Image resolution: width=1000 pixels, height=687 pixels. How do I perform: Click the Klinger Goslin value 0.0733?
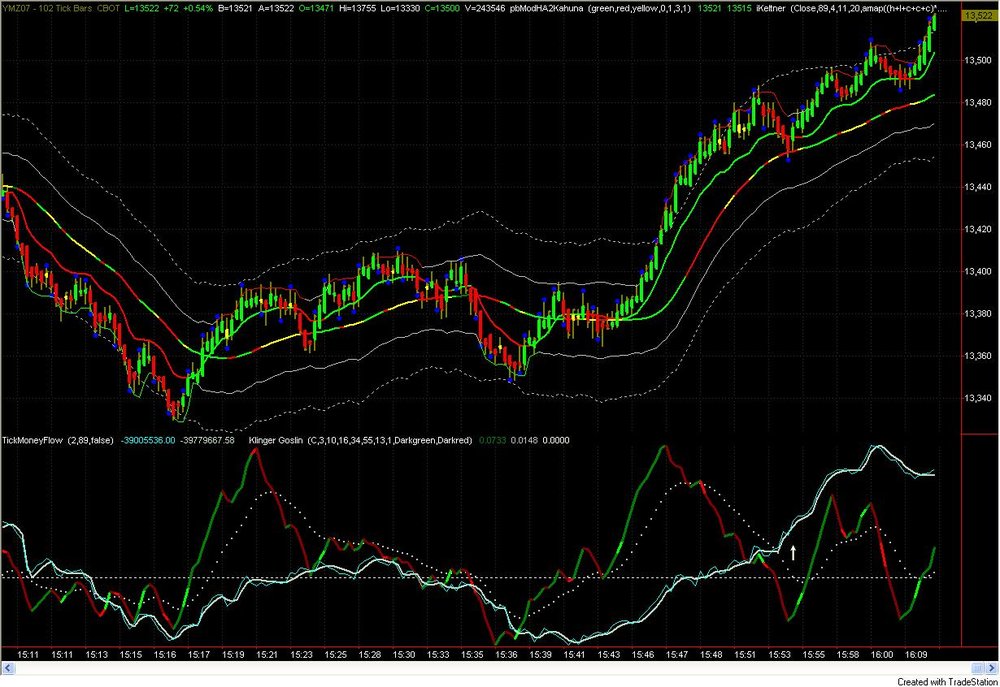click(492, 440)
